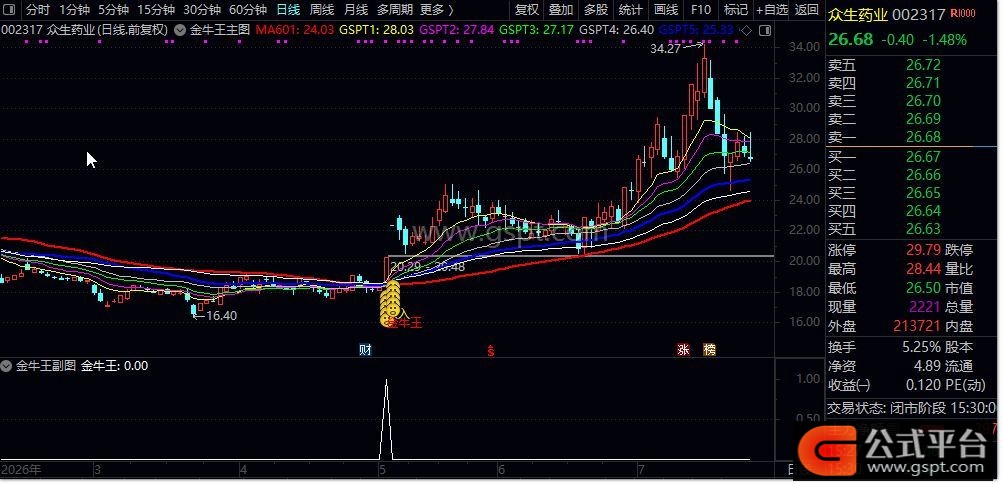
Task: Click the 榜 ranking event marker
Action: 709,350
